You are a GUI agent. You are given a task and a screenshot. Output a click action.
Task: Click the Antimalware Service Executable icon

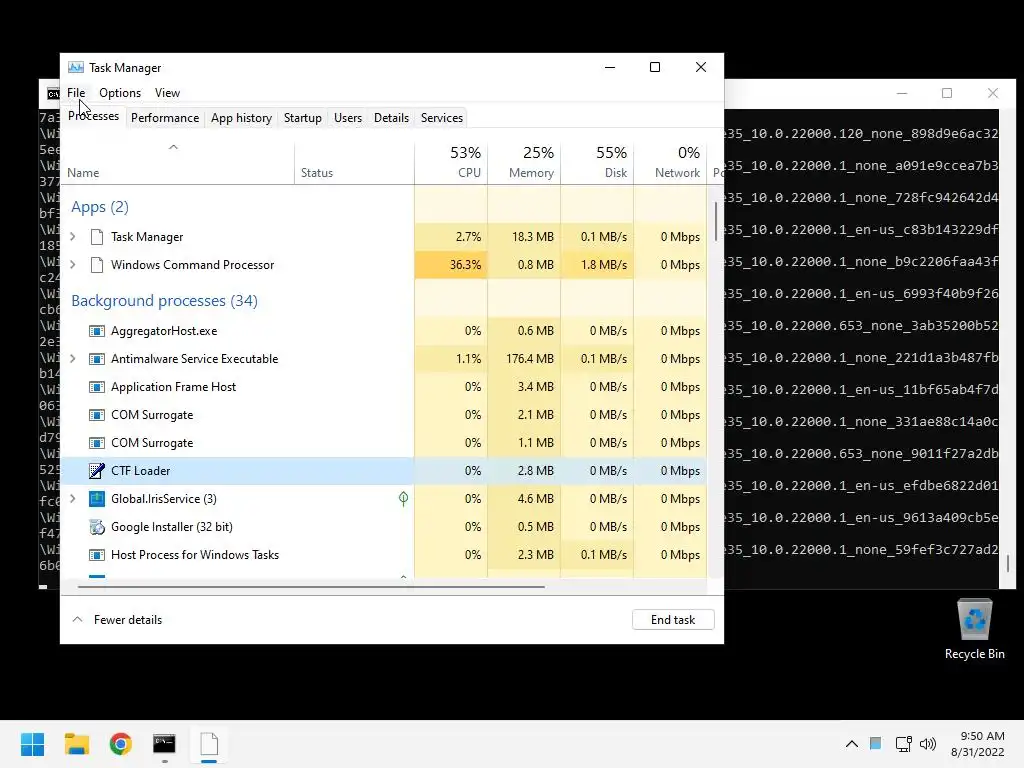click(97, 359)
